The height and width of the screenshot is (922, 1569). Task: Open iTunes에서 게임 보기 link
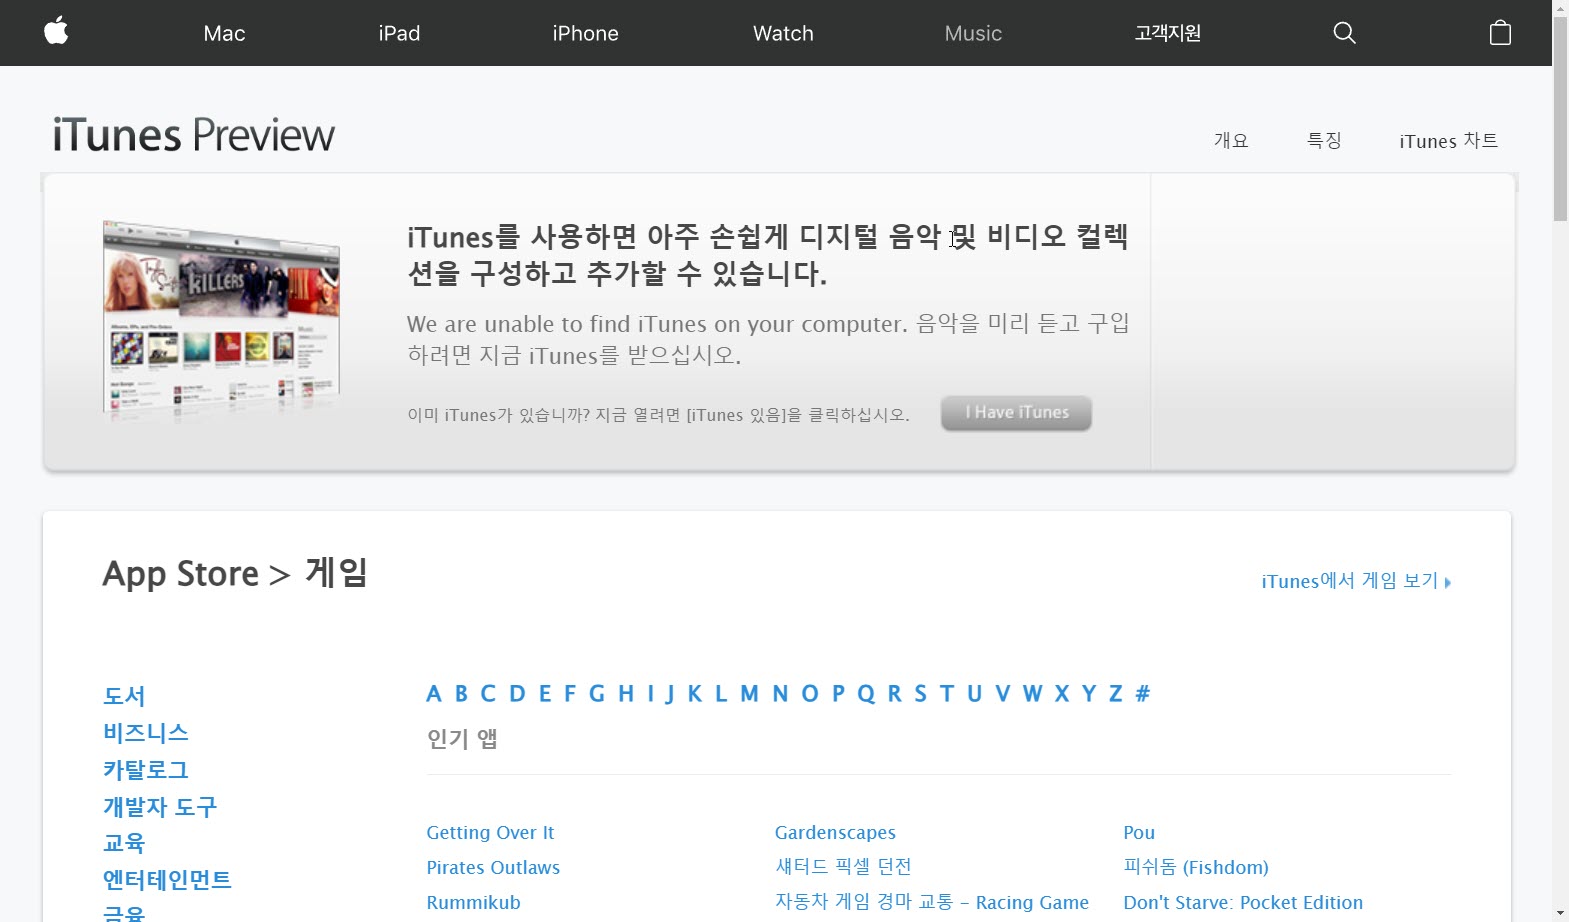tap(1356, 581)
